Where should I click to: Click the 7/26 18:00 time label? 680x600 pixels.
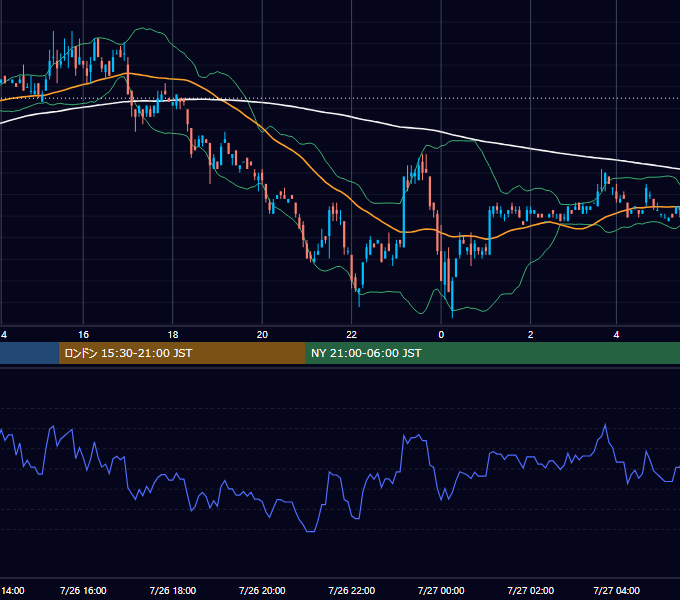click(x=173, y=590)
